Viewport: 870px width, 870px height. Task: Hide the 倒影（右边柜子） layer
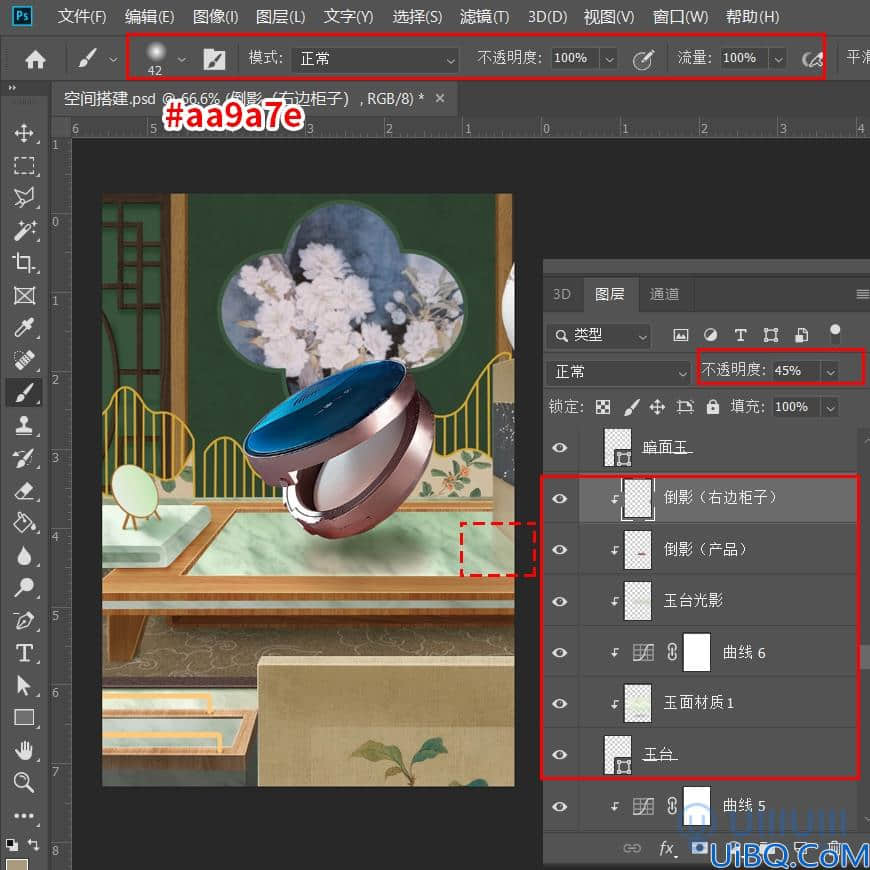tap(560, 498)
